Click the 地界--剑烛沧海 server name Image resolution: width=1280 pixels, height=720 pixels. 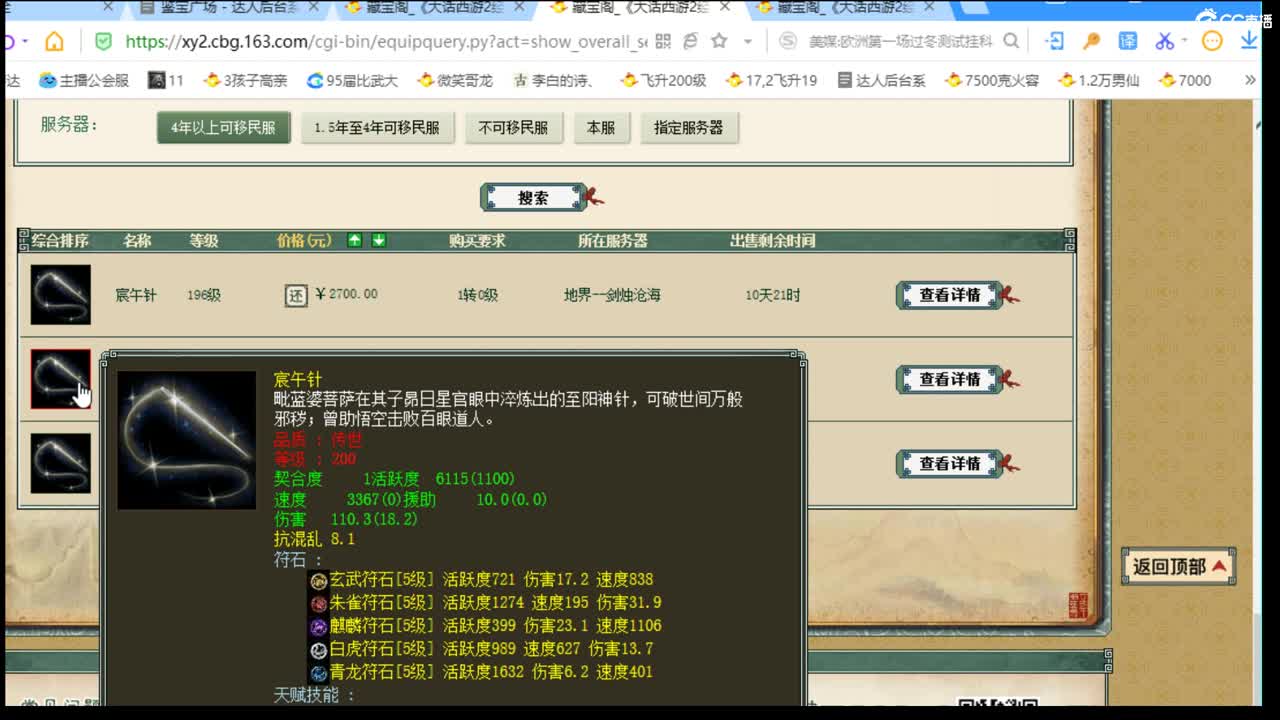coord(612,295)
